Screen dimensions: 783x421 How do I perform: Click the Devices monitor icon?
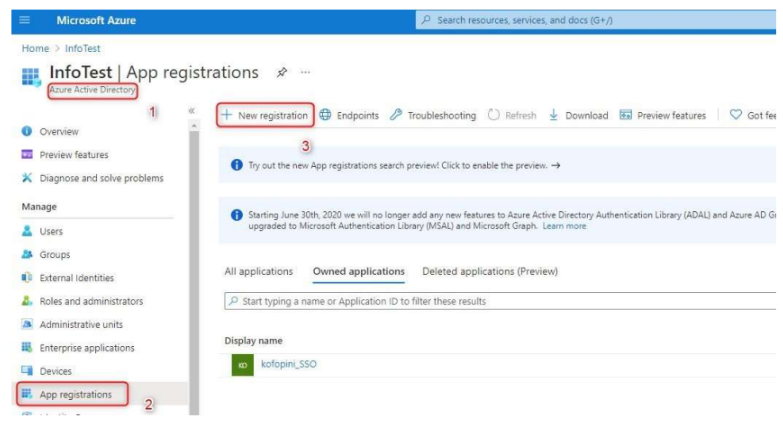[x=27, y=371]
